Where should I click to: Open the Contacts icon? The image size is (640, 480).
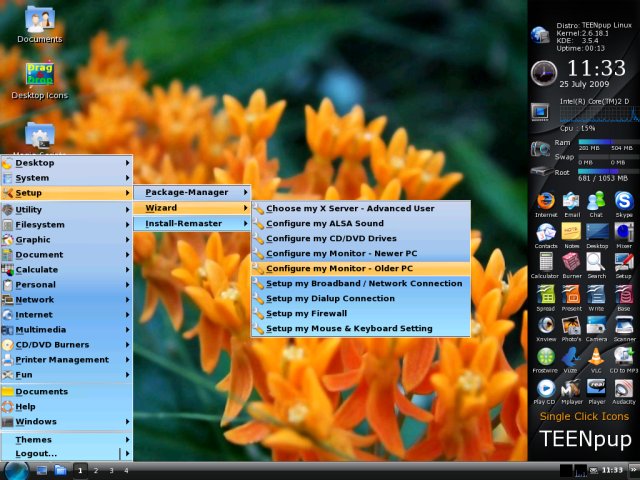(546, 232)
